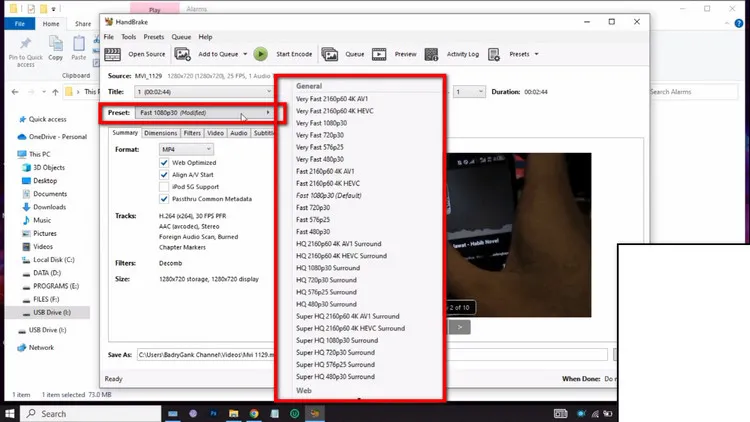Screen dimensions: 750x422
Task: Click the video preview thumbnail
Action: pos(519,235)
